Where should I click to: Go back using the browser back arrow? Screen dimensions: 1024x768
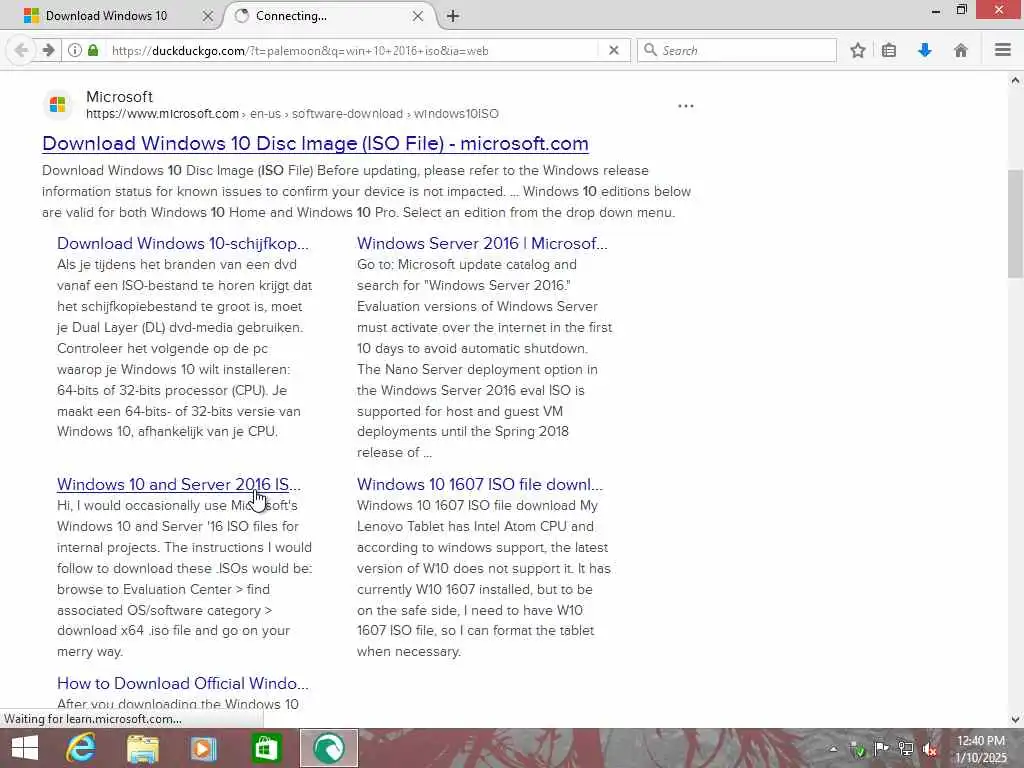[x=21, y=50]
